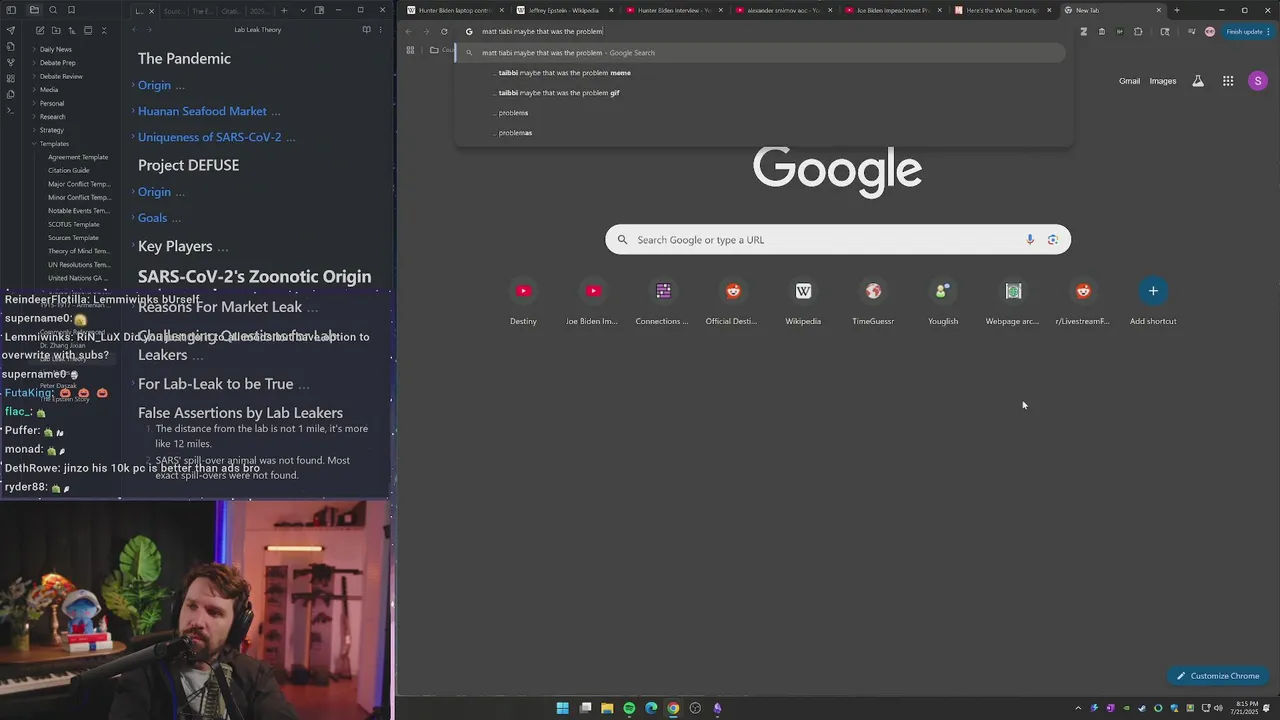Switch to Here's the Whole Transcript tab
Image resolution: width=1280 pixels, height=720 pixels.
click(x=1002, y=10)
